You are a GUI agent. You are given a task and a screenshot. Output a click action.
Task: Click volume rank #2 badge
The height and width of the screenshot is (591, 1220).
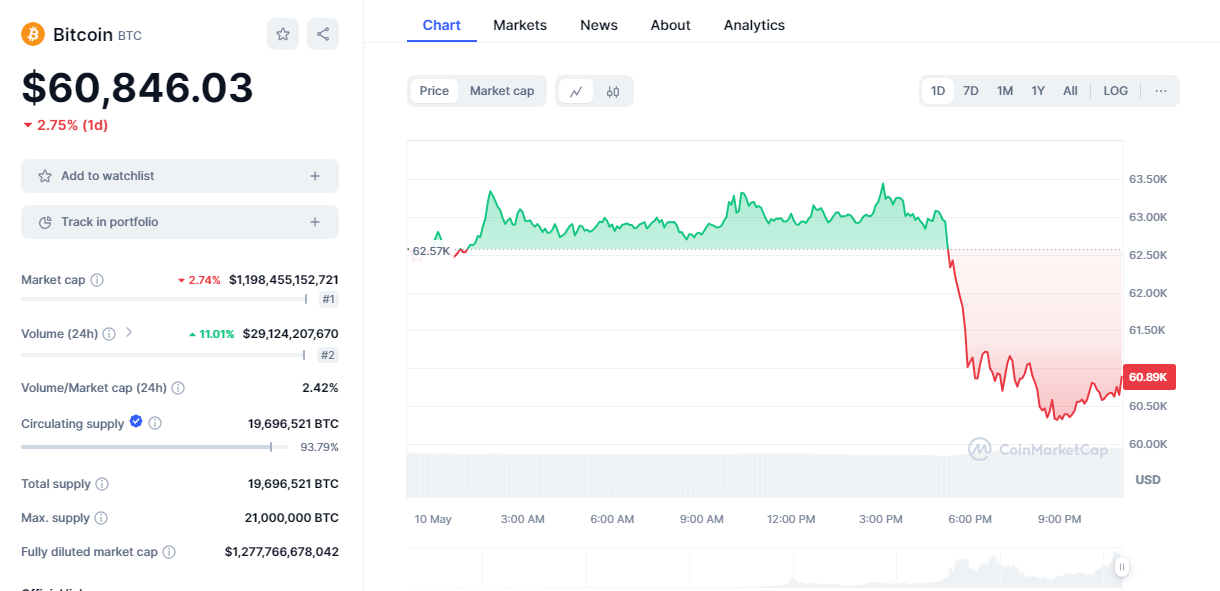328,355
